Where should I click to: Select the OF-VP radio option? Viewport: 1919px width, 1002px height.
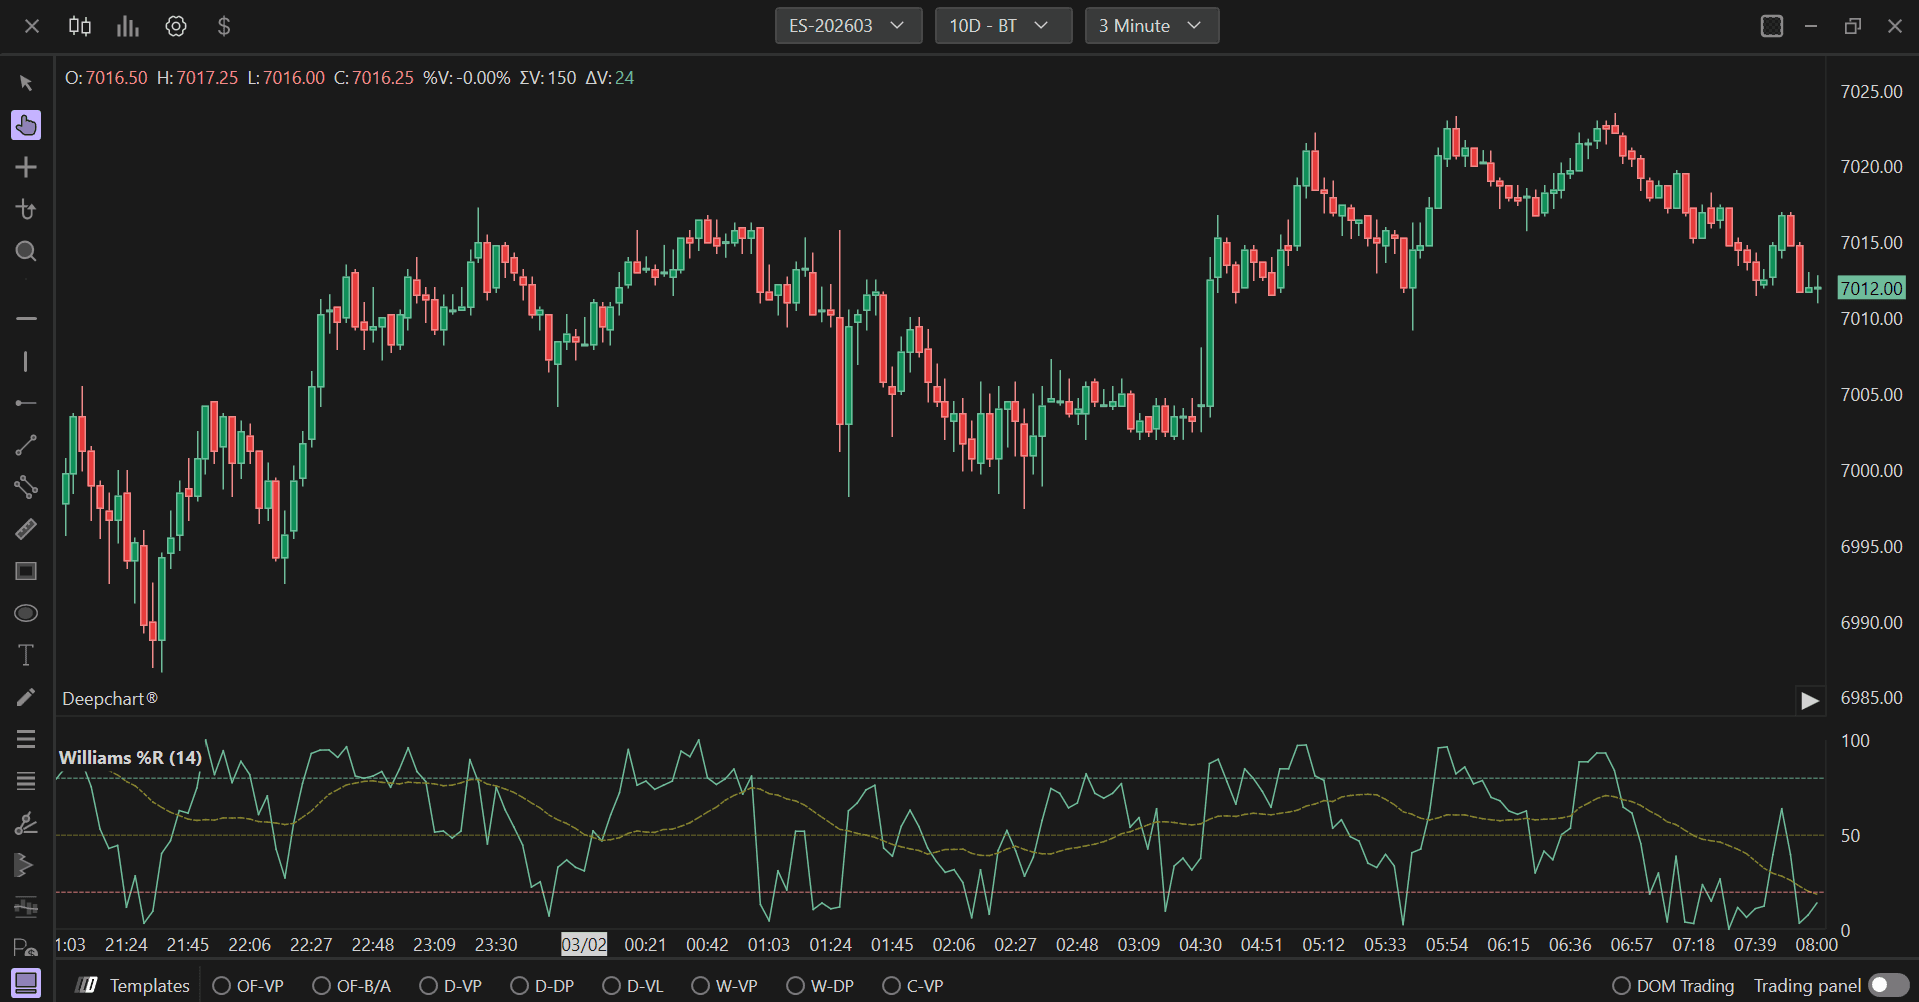click(248, 986)
